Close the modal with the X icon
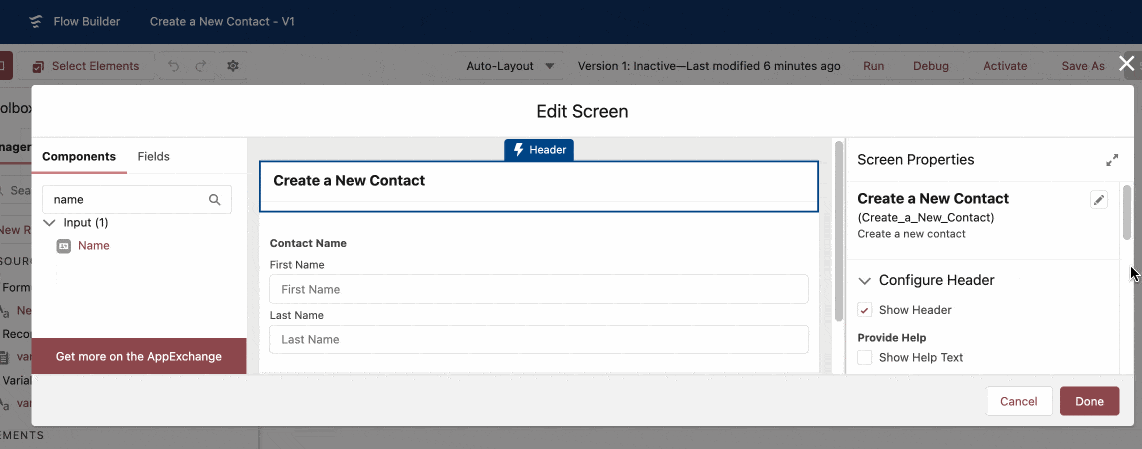The width and height of the screenshot is (1142, 449). coord(1127,63)
